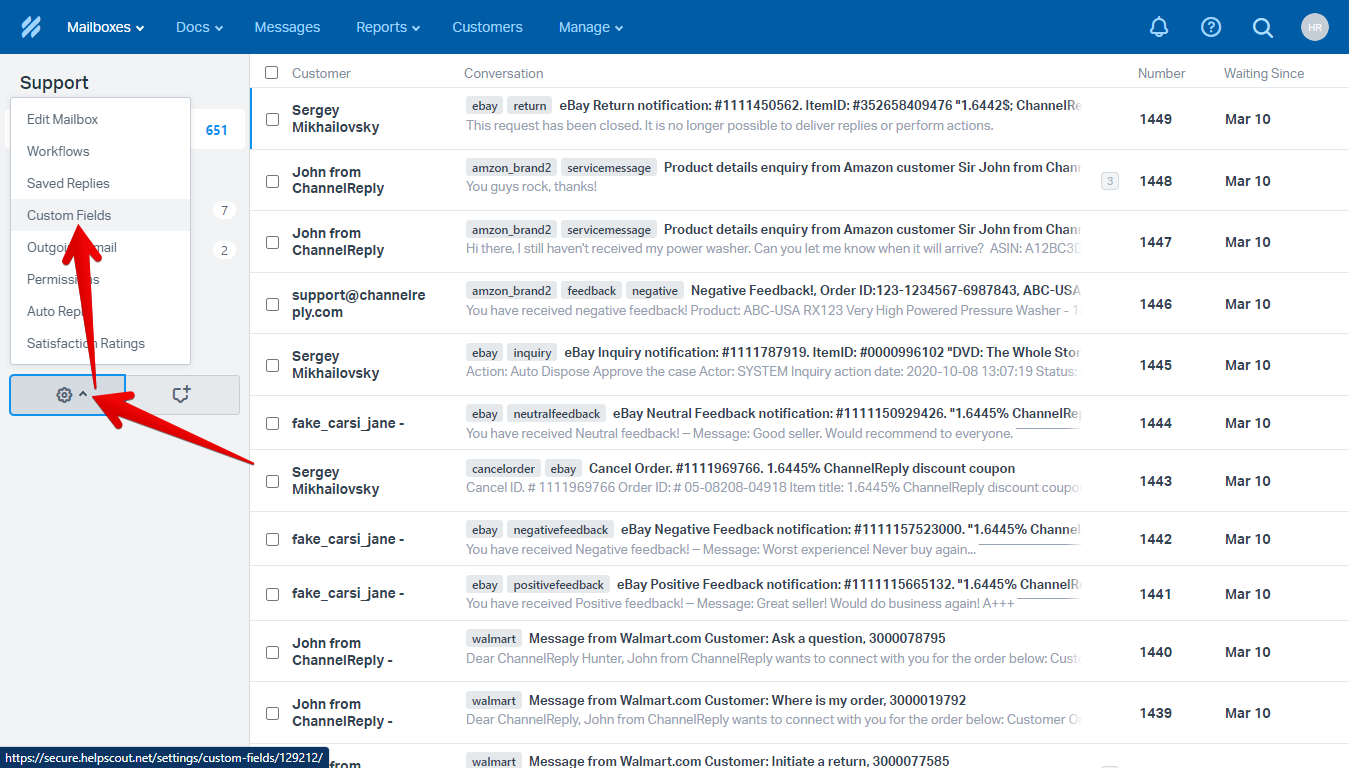Click the Support mailbox title
This screenshot has height=768, width=1349.
pyautogui.click(x=54, y=83)
